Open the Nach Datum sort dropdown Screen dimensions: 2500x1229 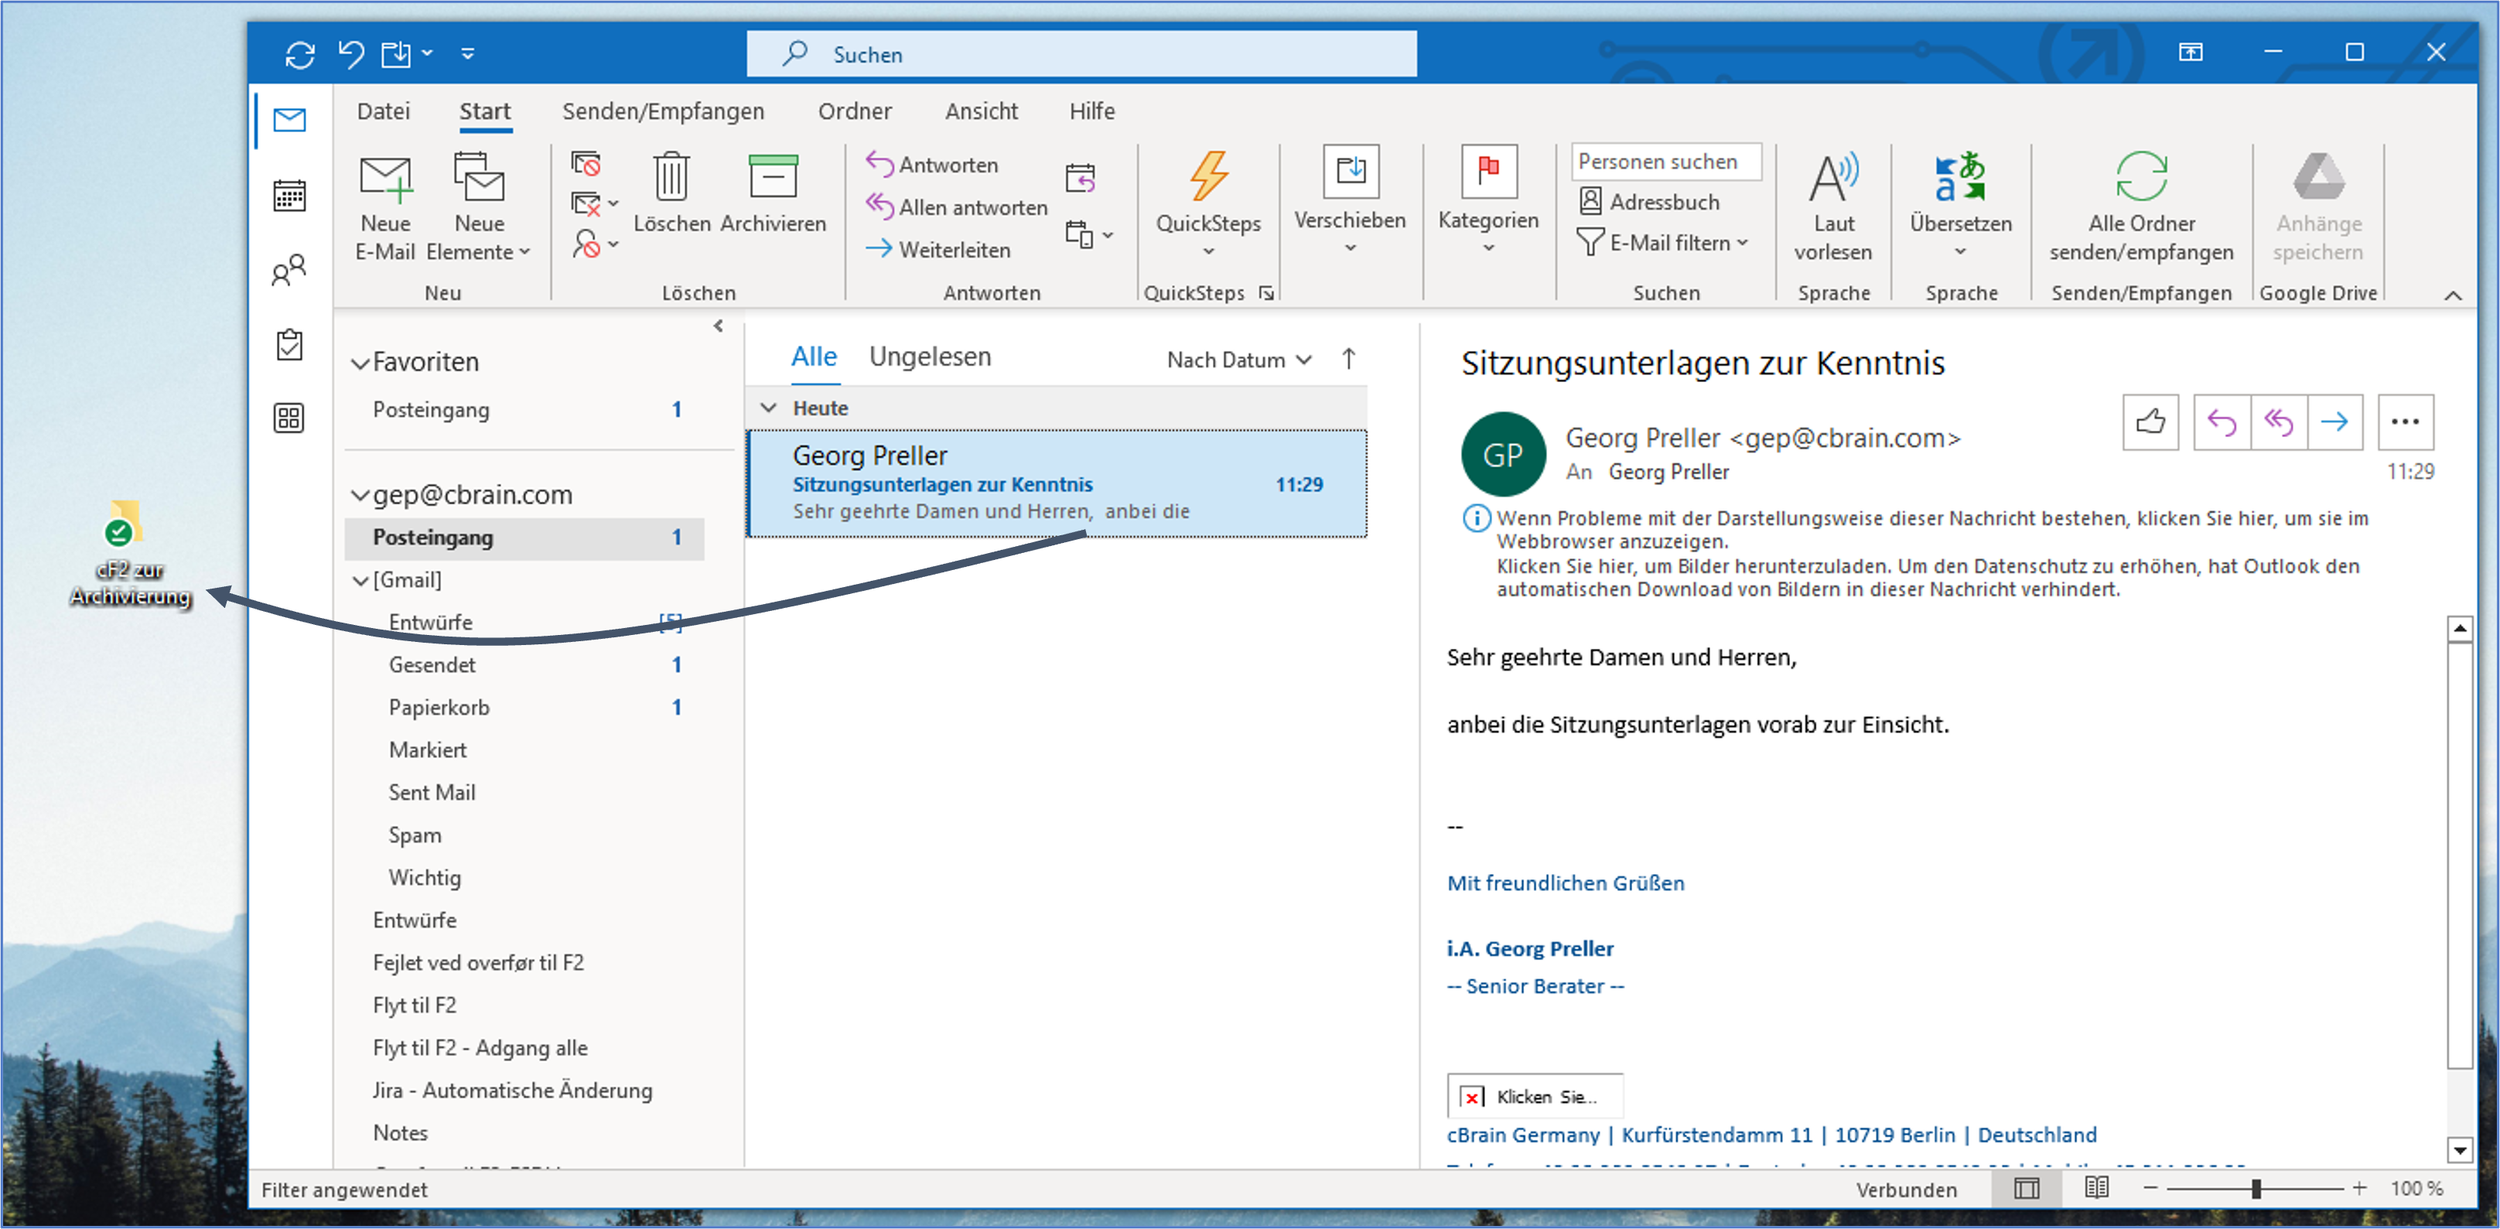(x=1238, y=360)
